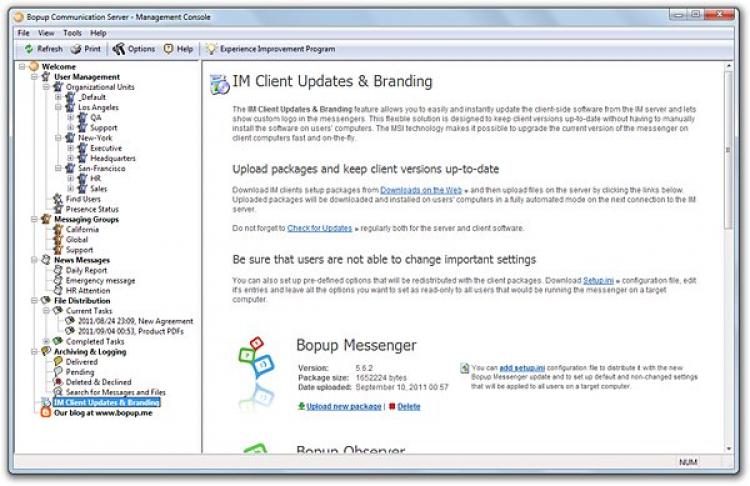Open Options via the tools icon
The height and width of the screenshot is (486, 750).
click(119, 49)
